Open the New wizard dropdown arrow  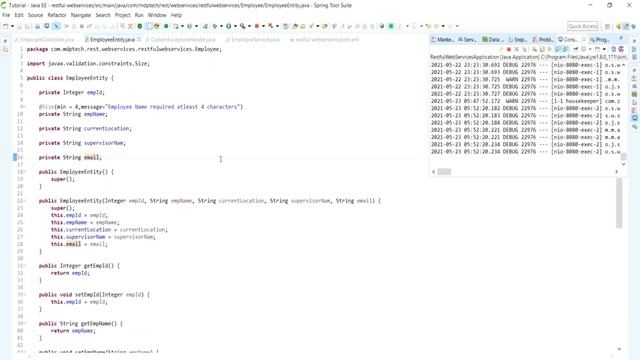pos(12,26)
